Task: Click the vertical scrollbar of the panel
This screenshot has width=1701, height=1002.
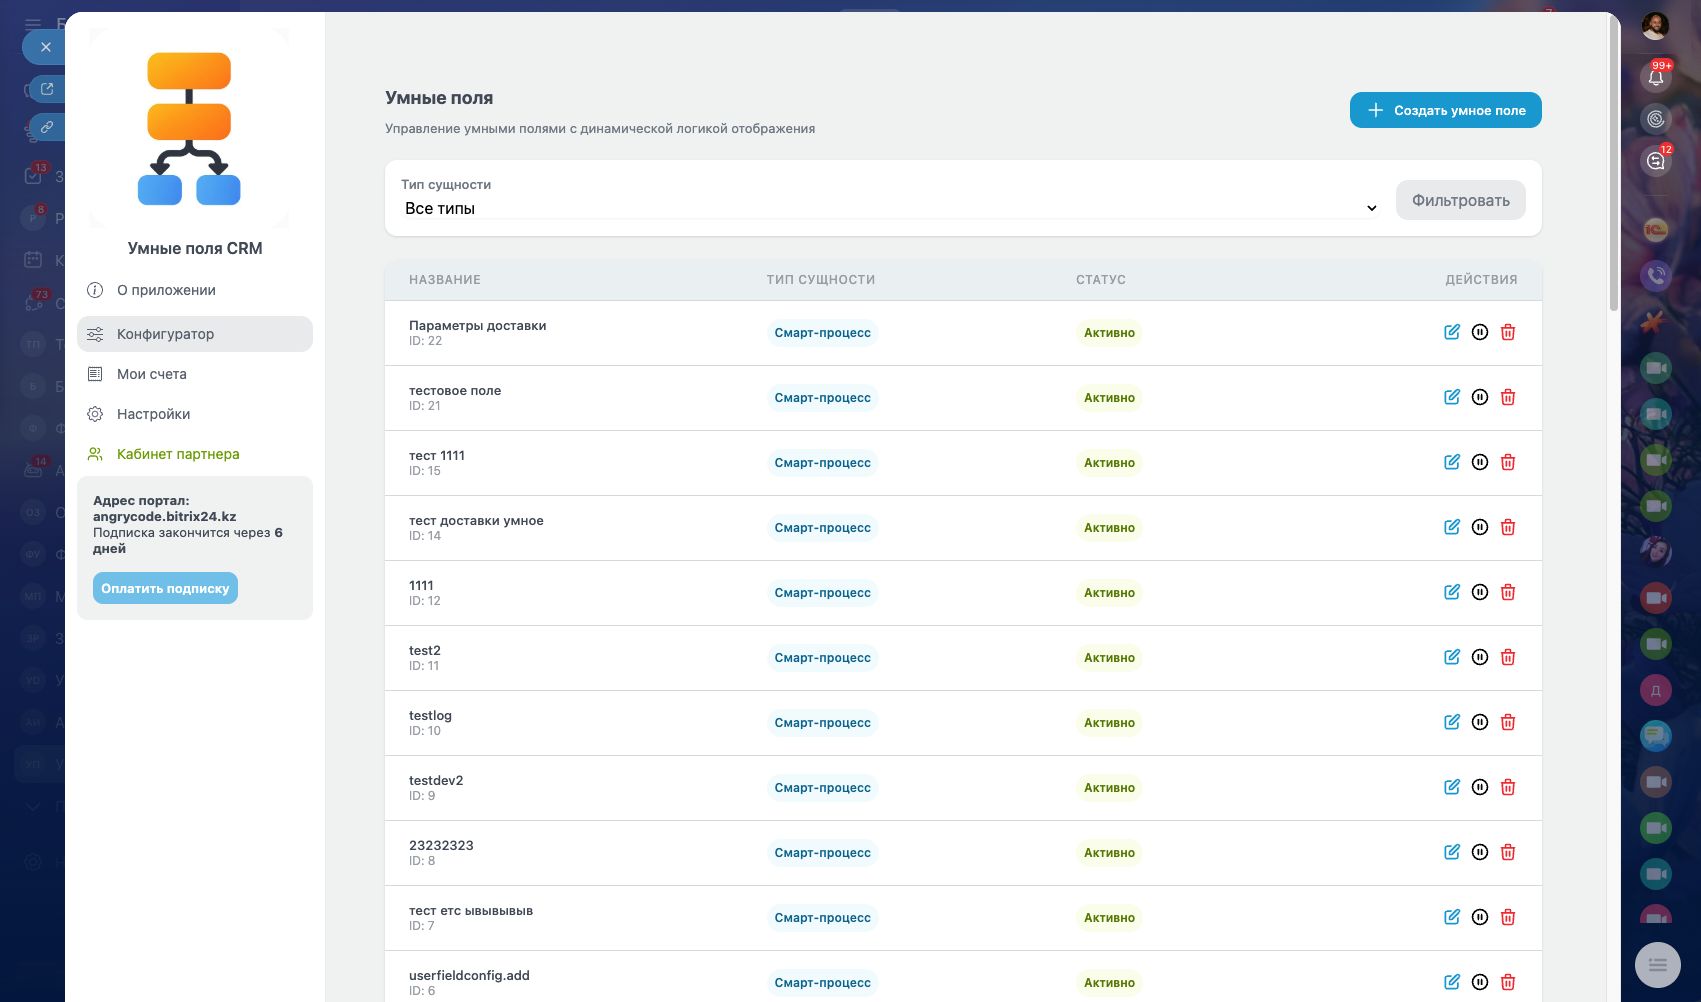Action: click(x=1613, y=160)
